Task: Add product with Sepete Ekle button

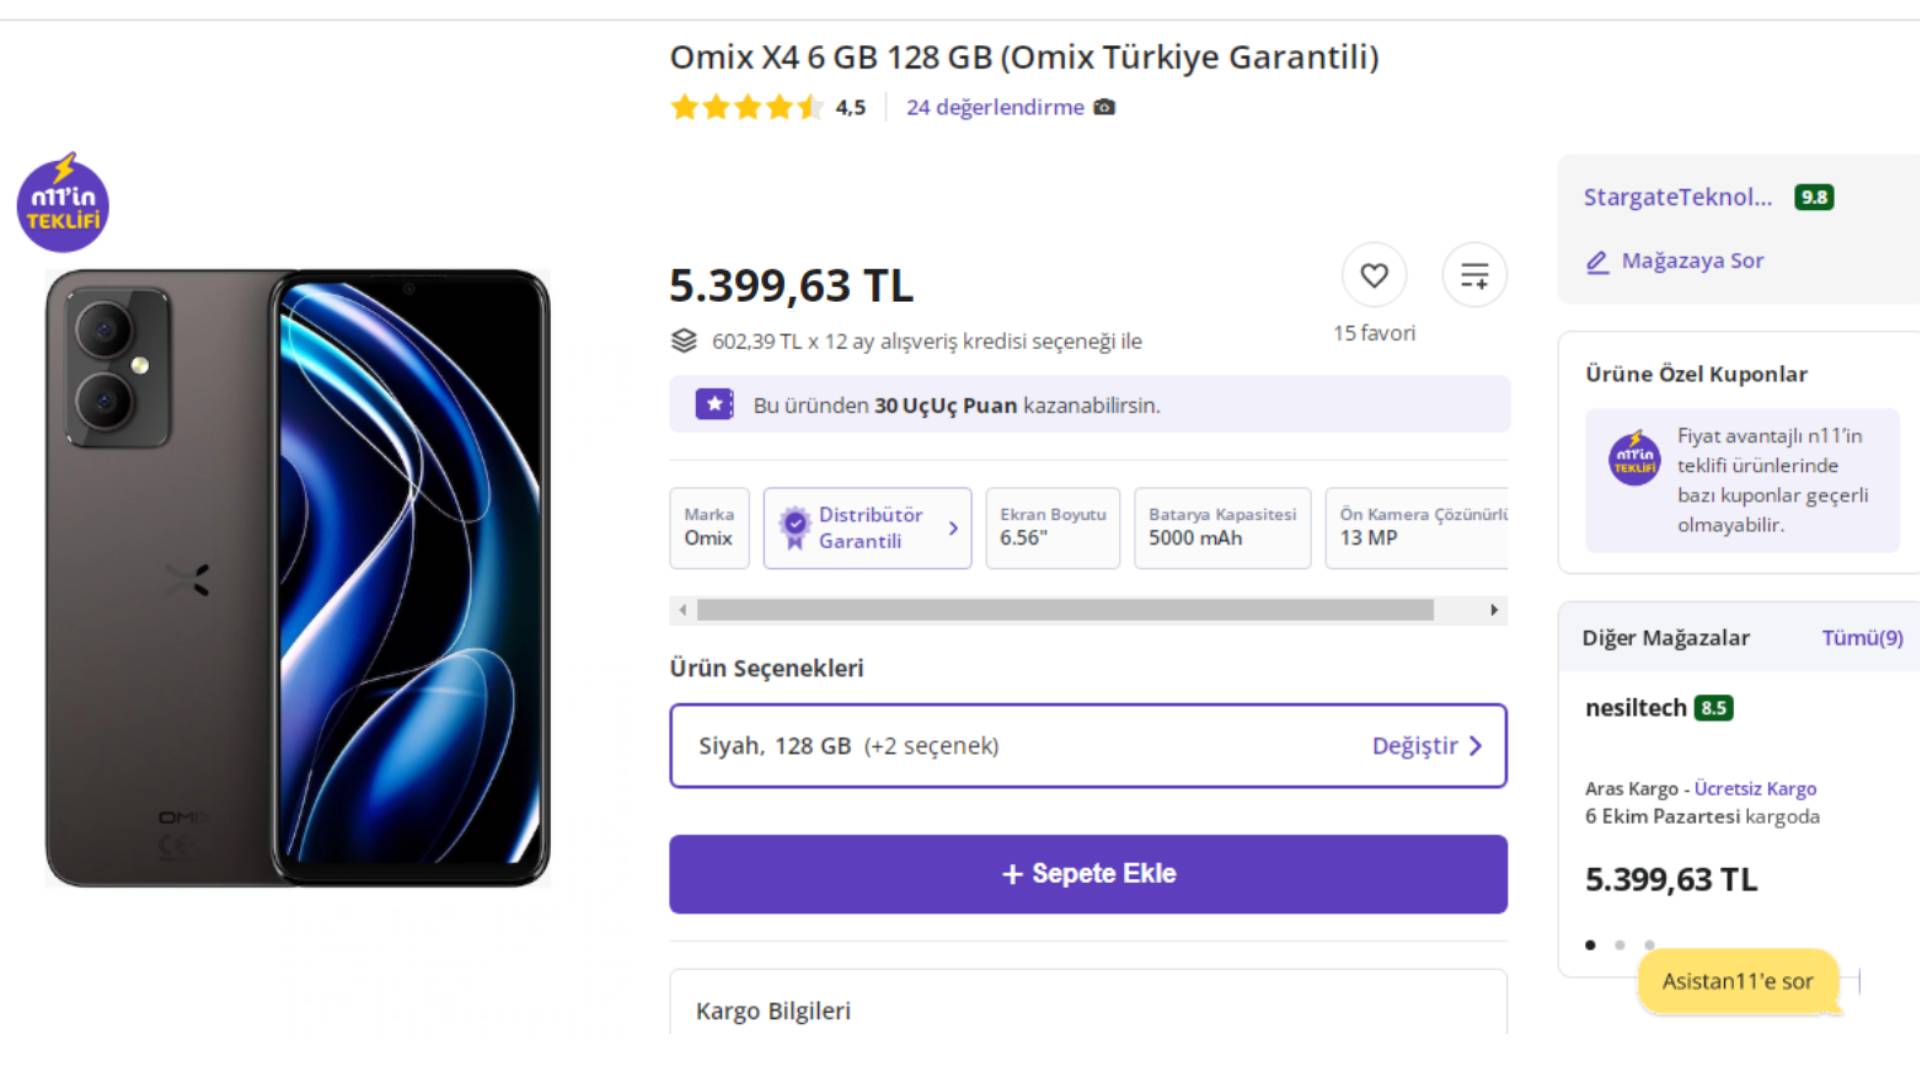Action: click(1088, 874)
